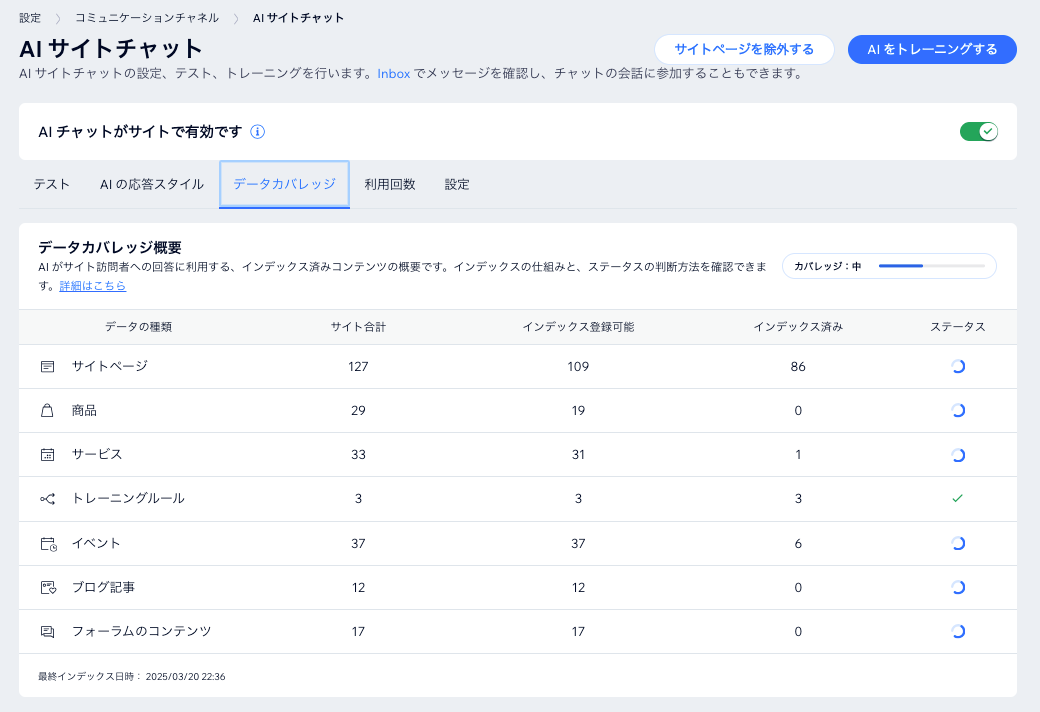Select the 設定 tab

[x=456, y=184]
